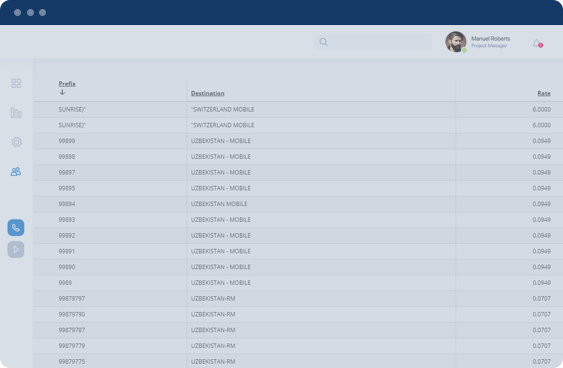563x368 pixels.
Task: Sort by Prefix column header
Action: [x=67, y=84]
